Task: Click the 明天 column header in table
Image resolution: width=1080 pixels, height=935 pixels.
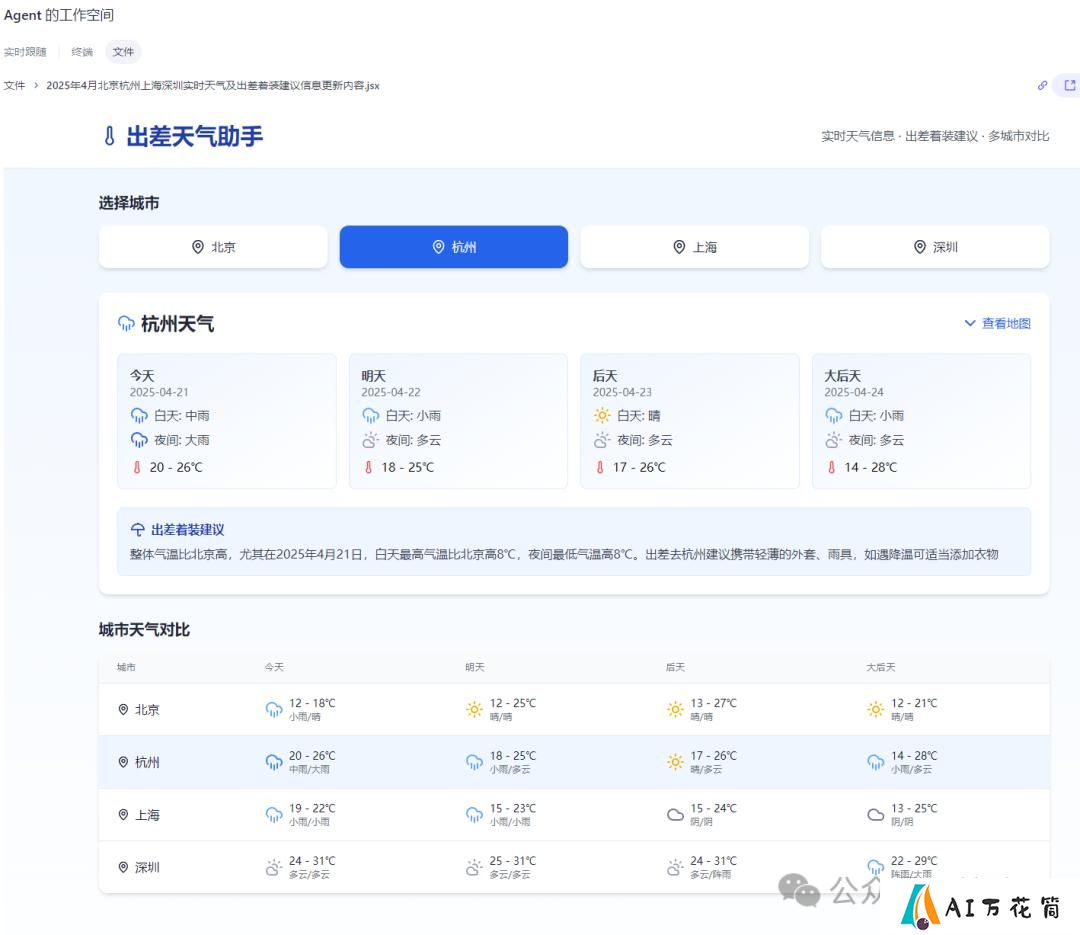Action: (x=475, y=667)
